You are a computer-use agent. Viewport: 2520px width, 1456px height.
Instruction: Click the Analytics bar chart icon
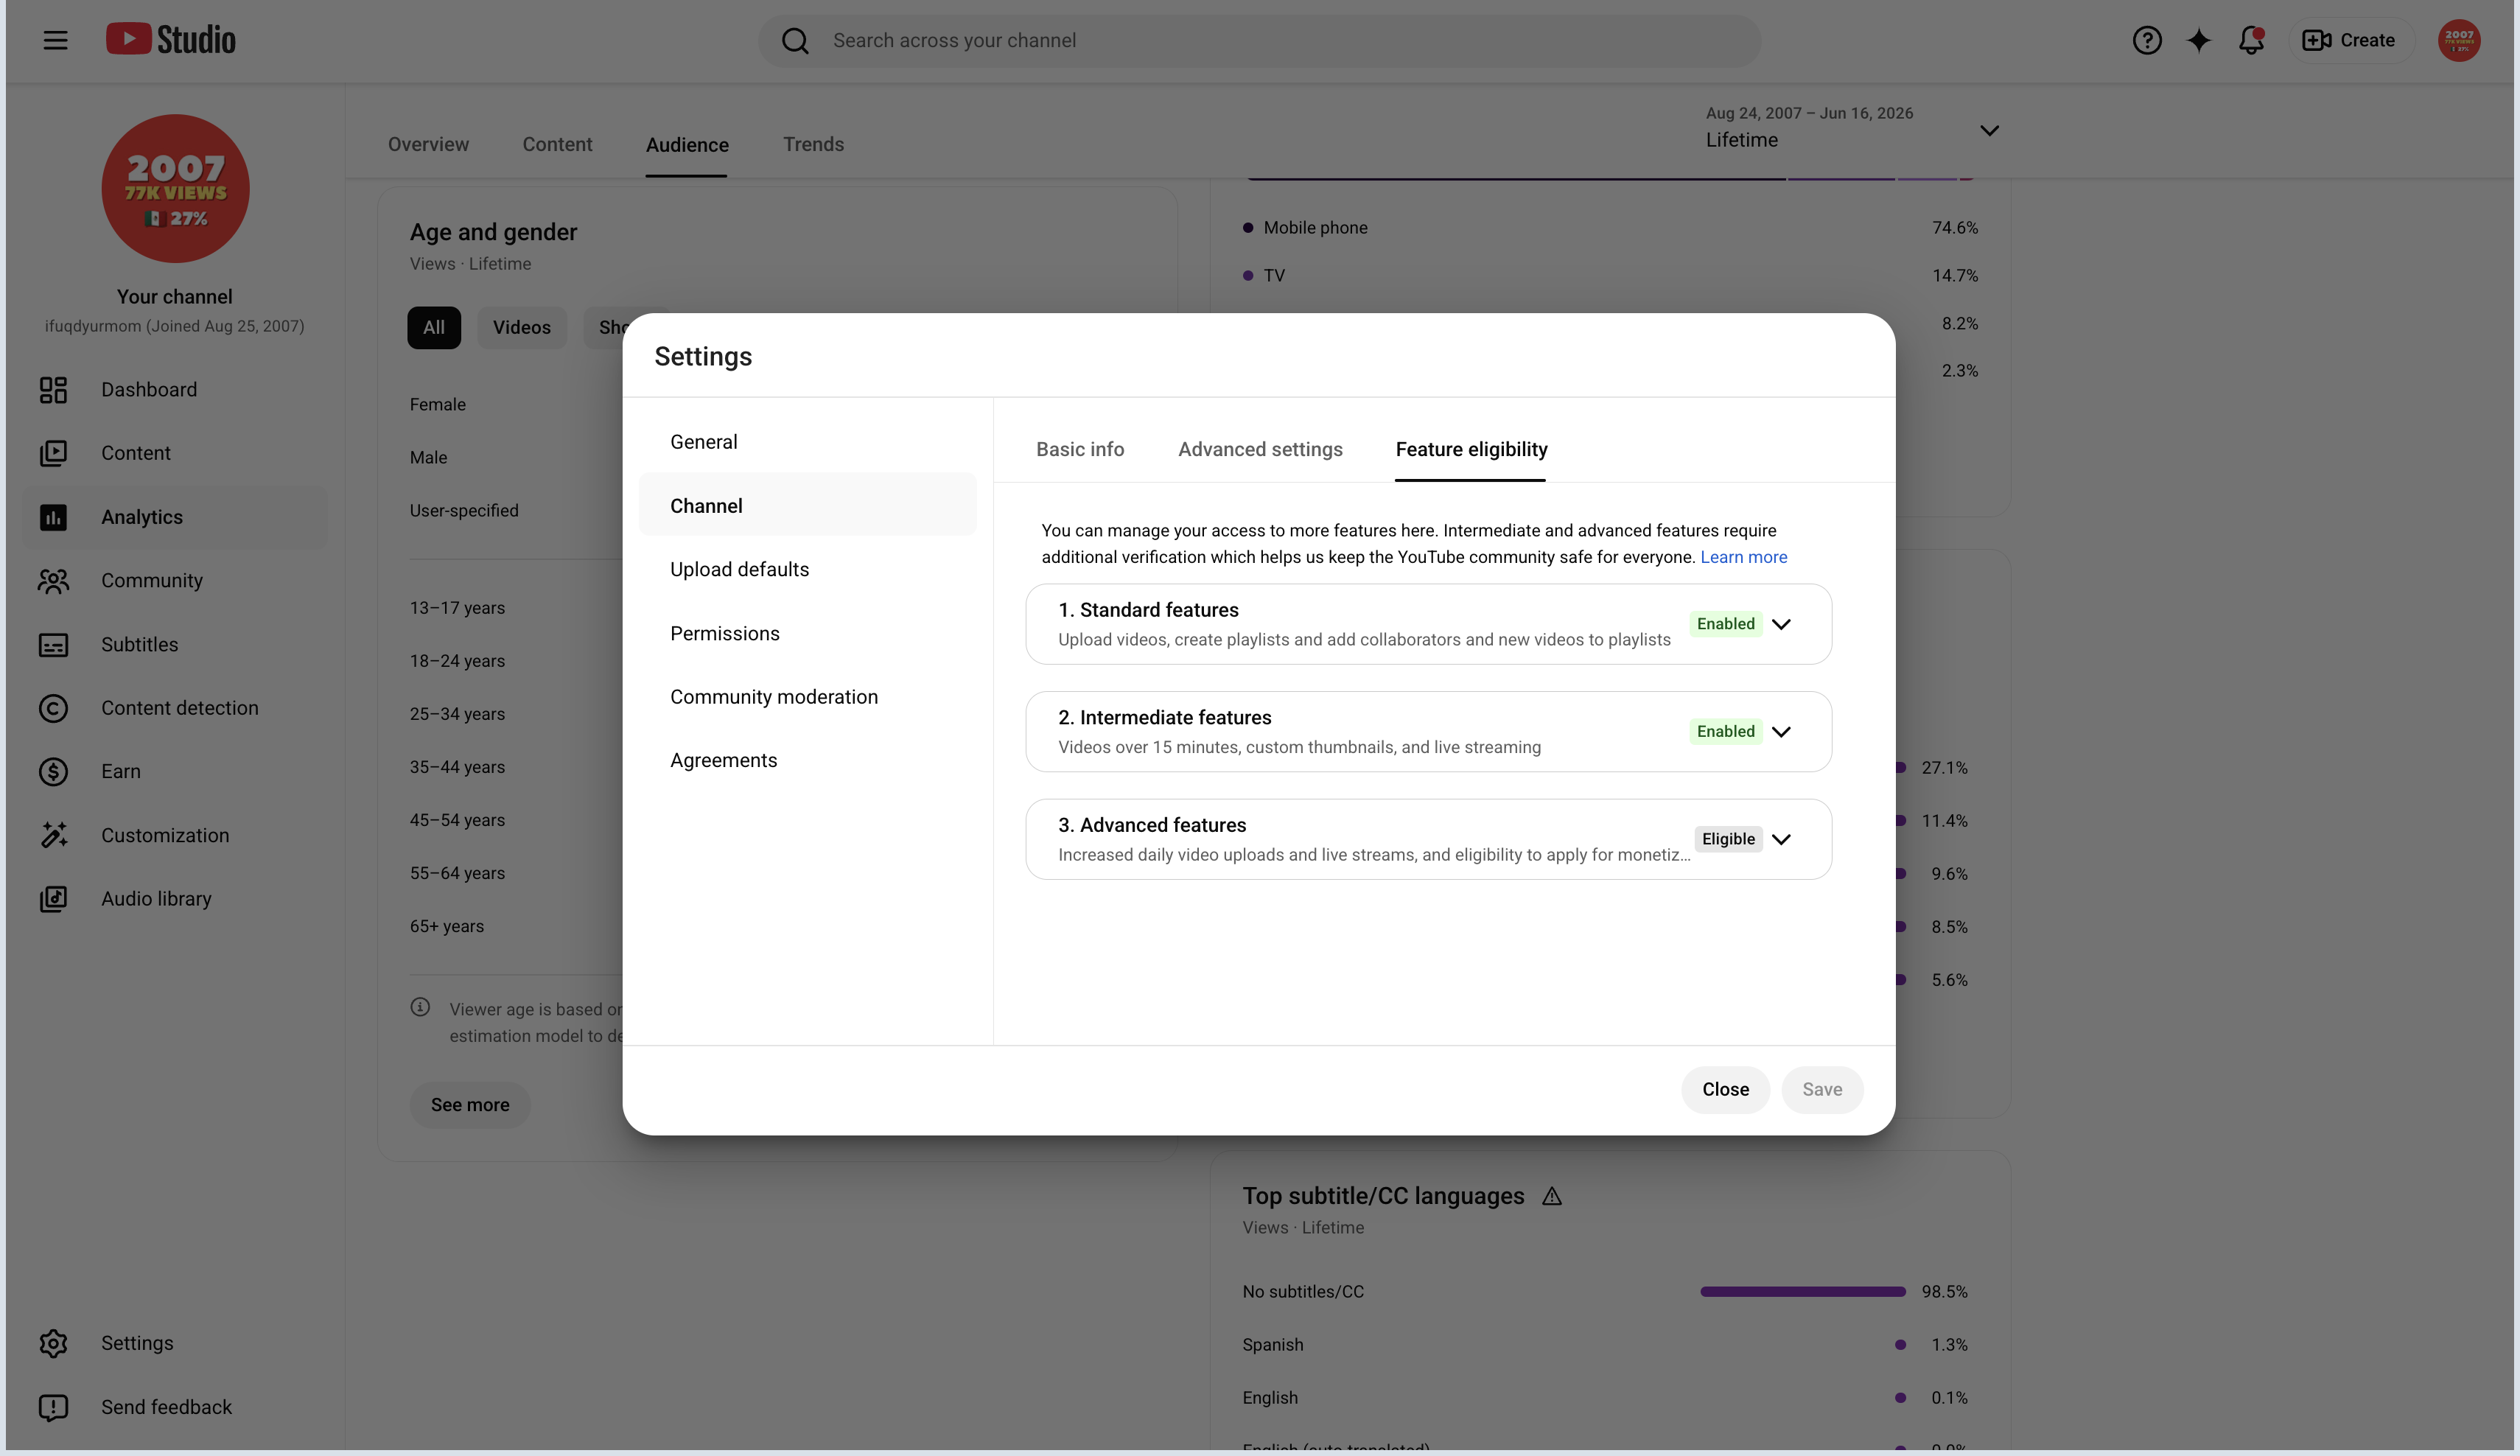(53, 517)
